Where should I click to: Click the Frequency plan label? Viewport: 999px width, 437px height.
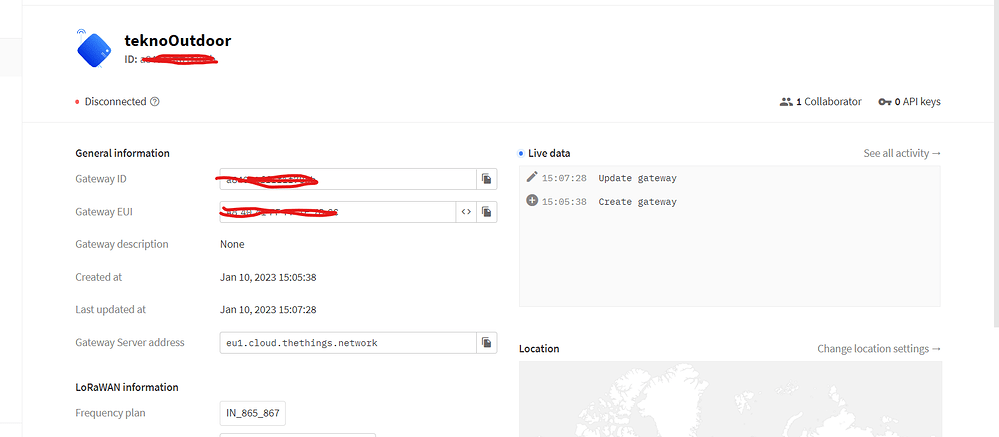coord(110,413)
